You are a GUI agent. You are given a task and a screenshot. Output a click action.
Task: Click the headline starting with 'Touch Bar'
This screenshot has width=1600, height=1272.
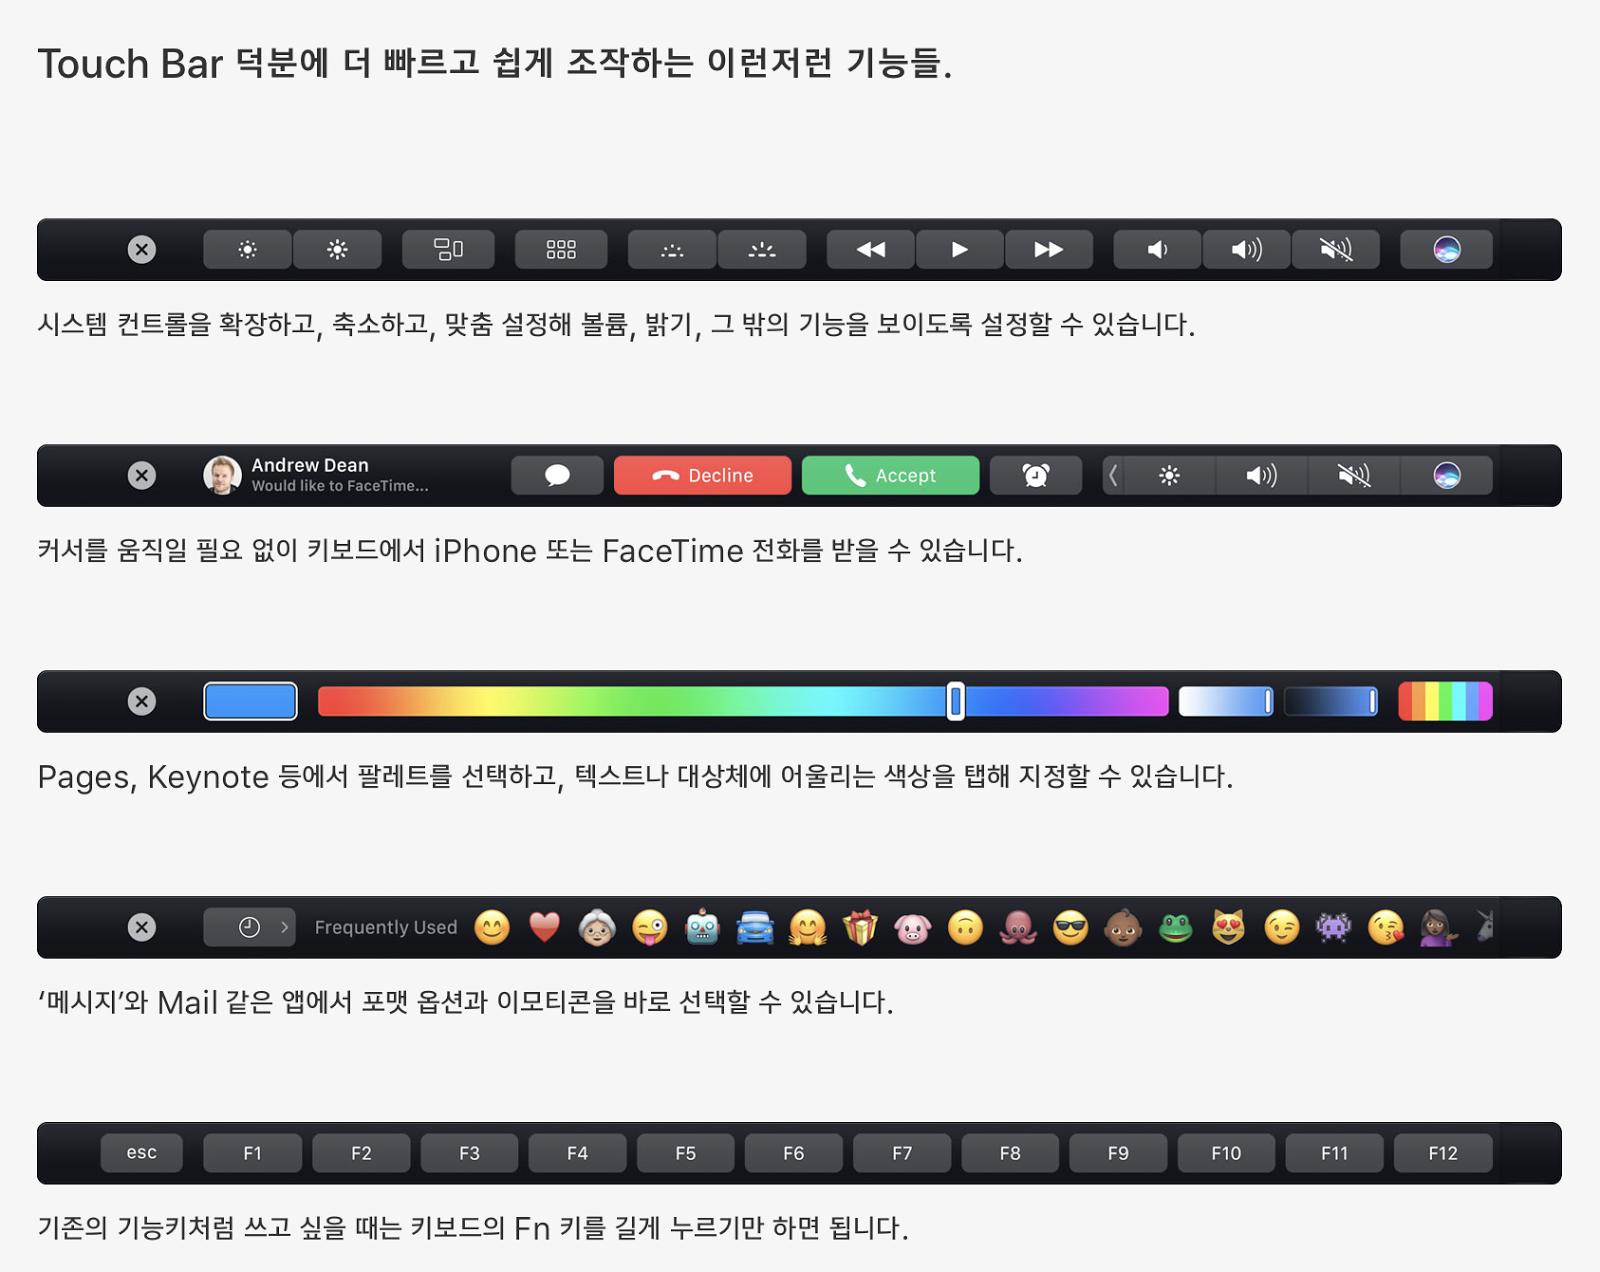pyautogui.click(x=495, y=63)
